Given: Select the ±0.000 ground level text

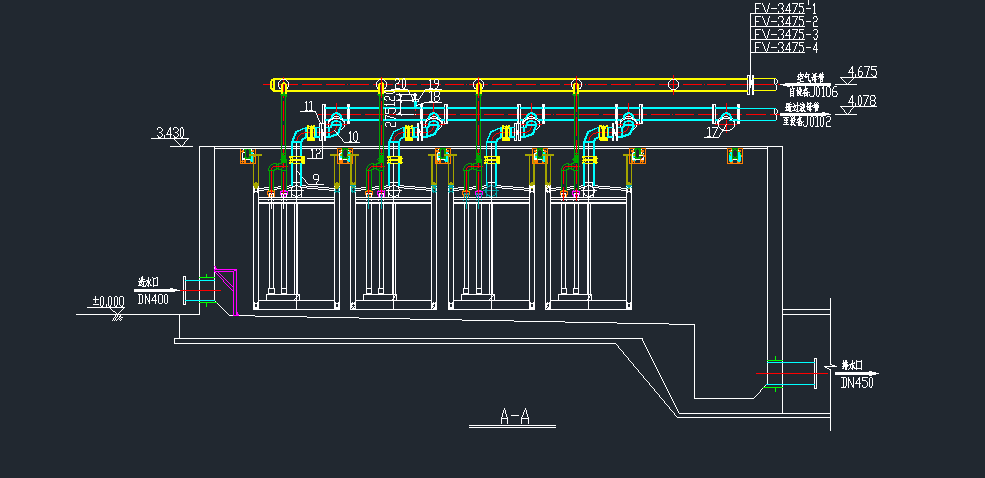Looking at the screenshot, I should pyautogui.click(x=108, y=301).
